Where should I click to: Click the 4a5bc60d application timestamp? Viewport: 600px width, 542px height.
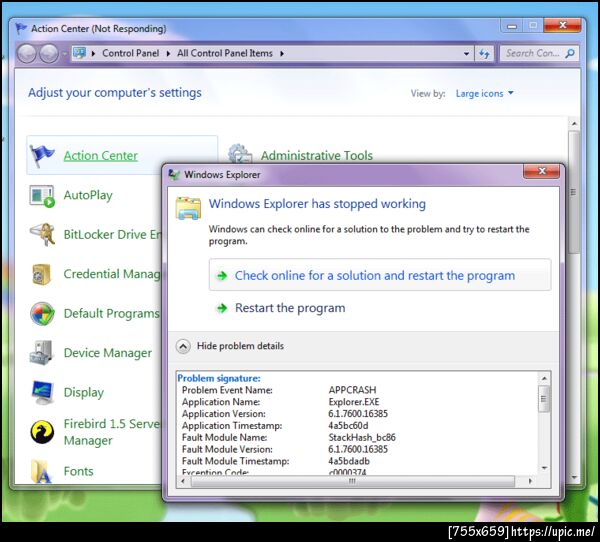pos(348,426)
